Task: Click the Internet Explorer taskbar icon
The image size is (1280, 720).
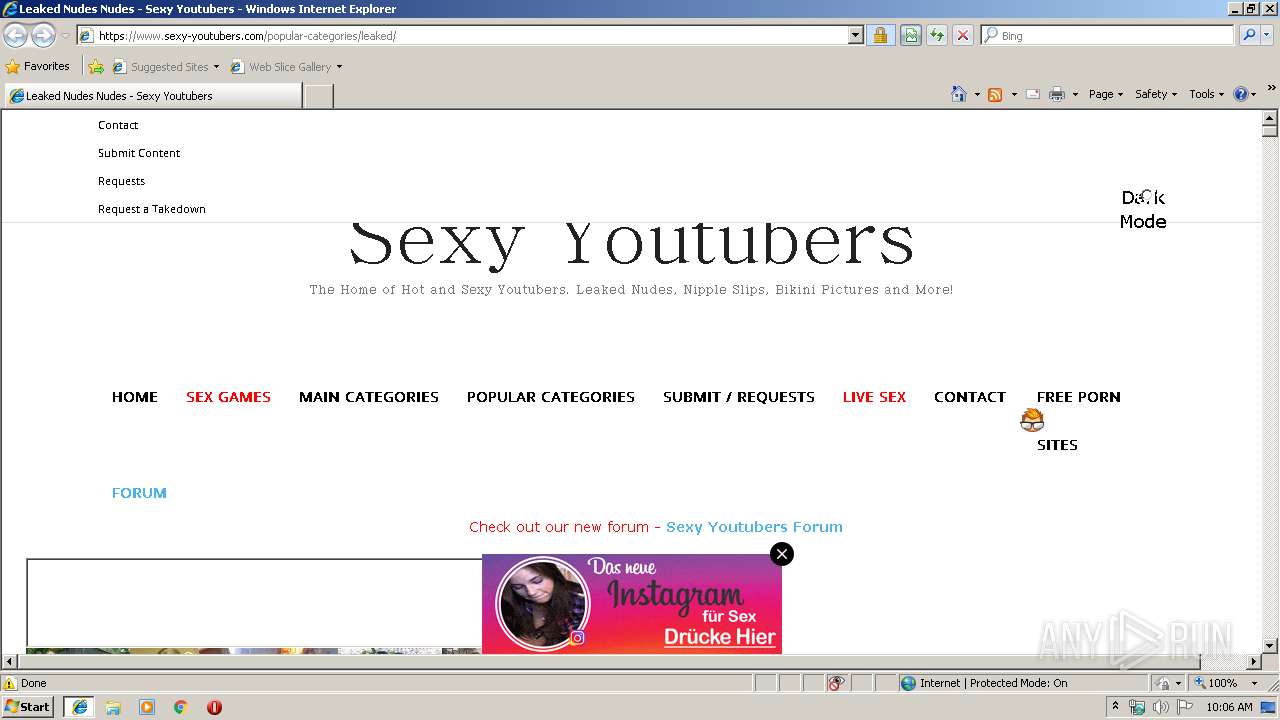Action: point(79,707)
